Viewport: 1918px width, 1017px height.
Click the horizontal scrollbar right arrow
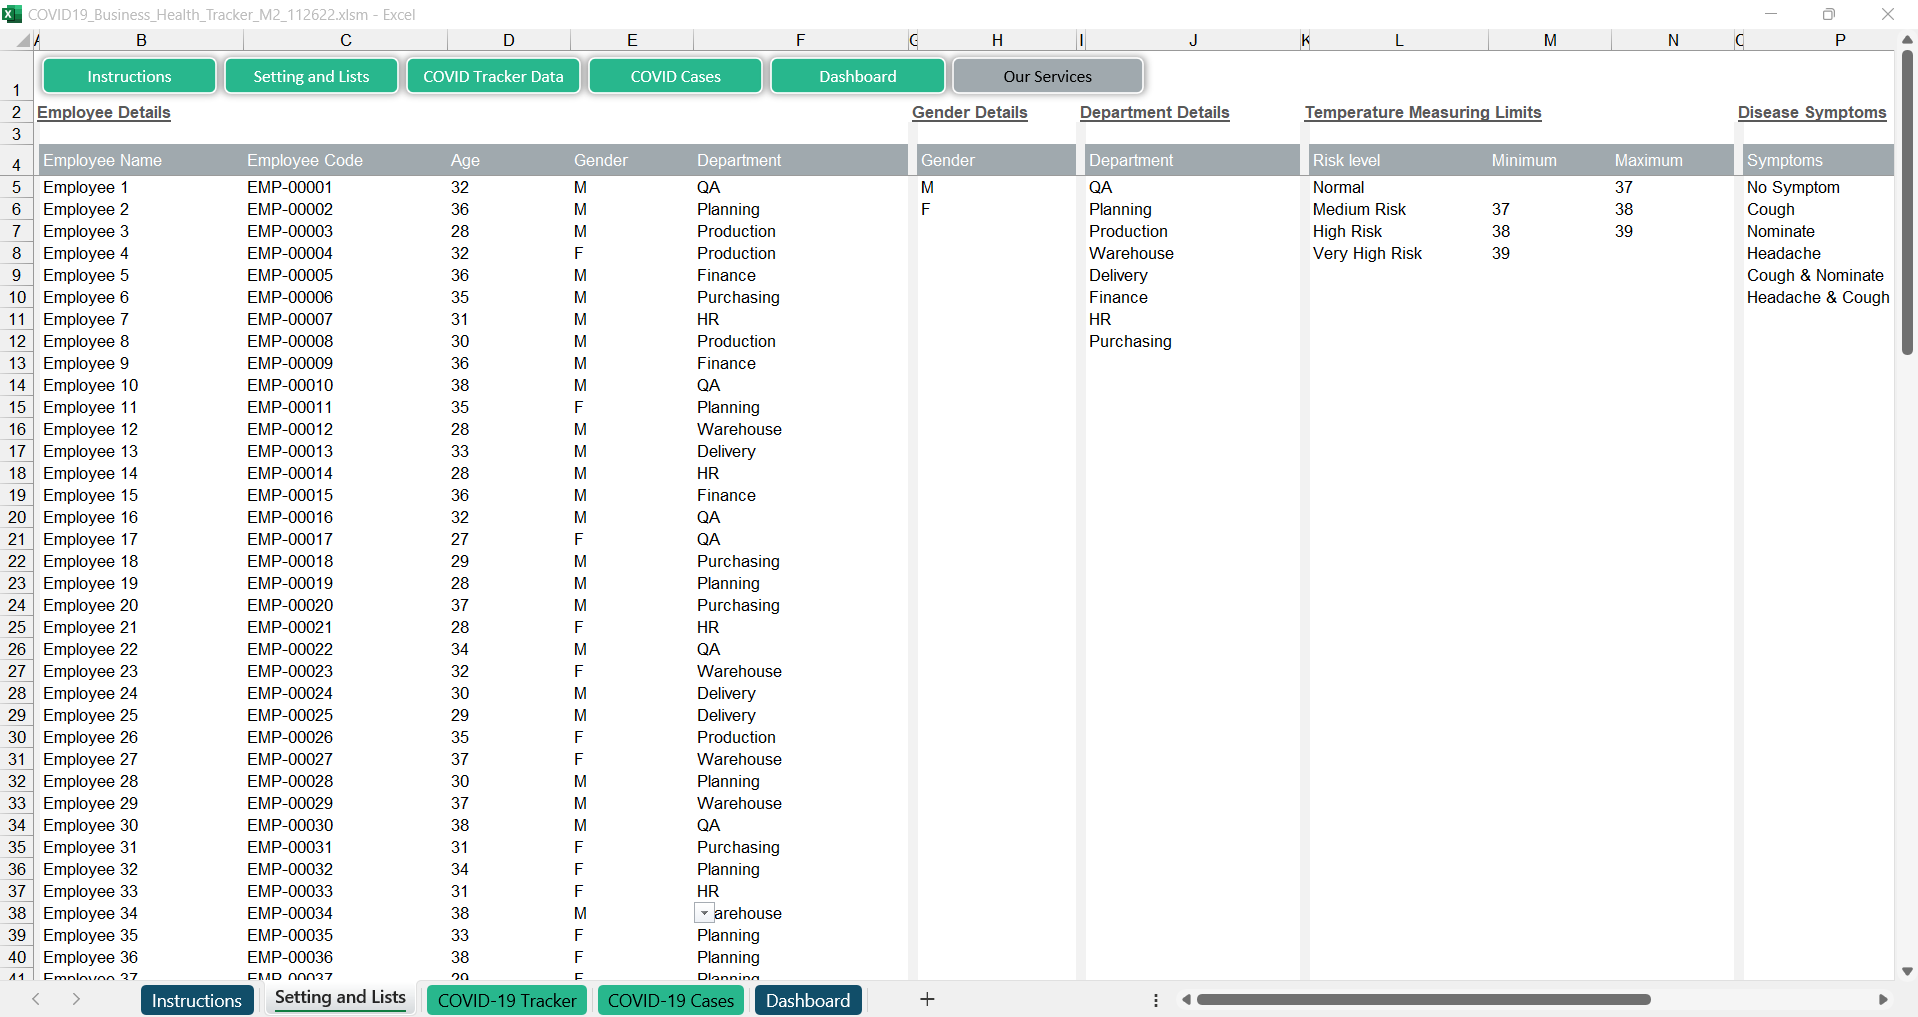coord(1883,999)
